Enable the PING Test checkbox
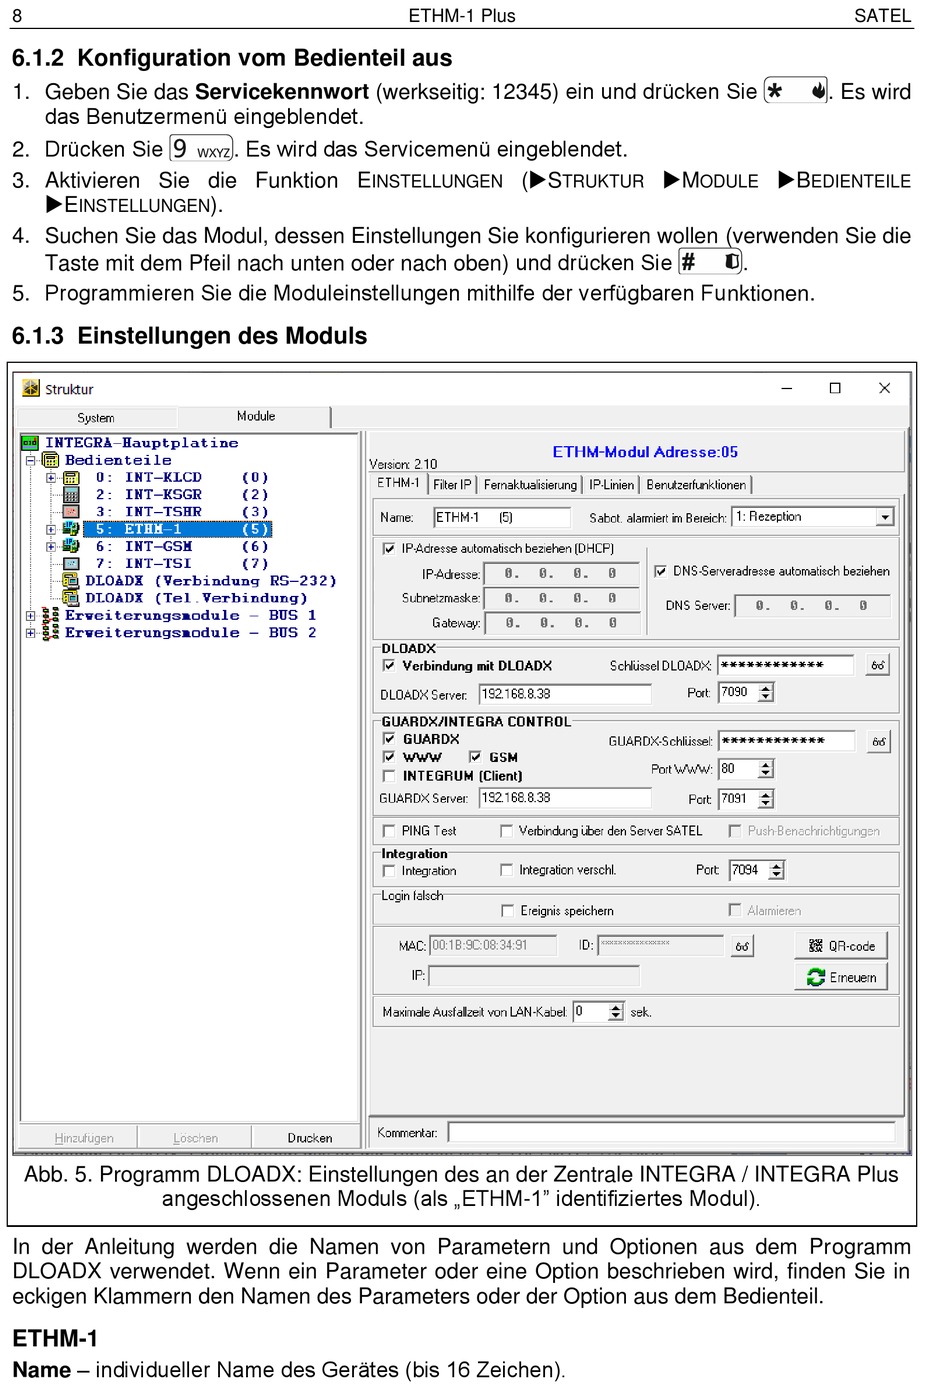This screenshot has height=1397, width=950. [x=389, y=830]
